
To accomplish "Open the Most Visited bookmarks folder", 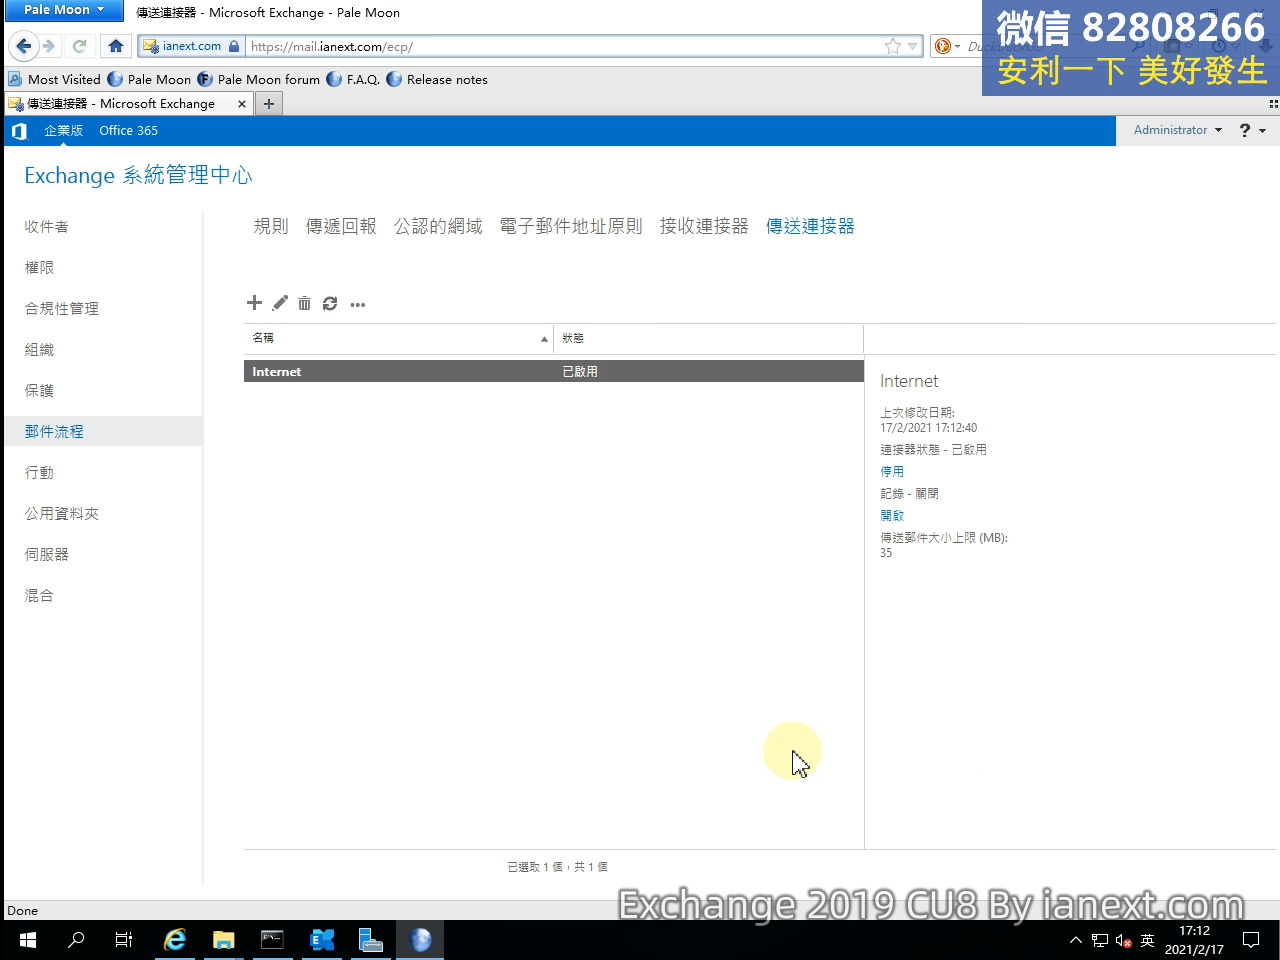I will [55, 79].
